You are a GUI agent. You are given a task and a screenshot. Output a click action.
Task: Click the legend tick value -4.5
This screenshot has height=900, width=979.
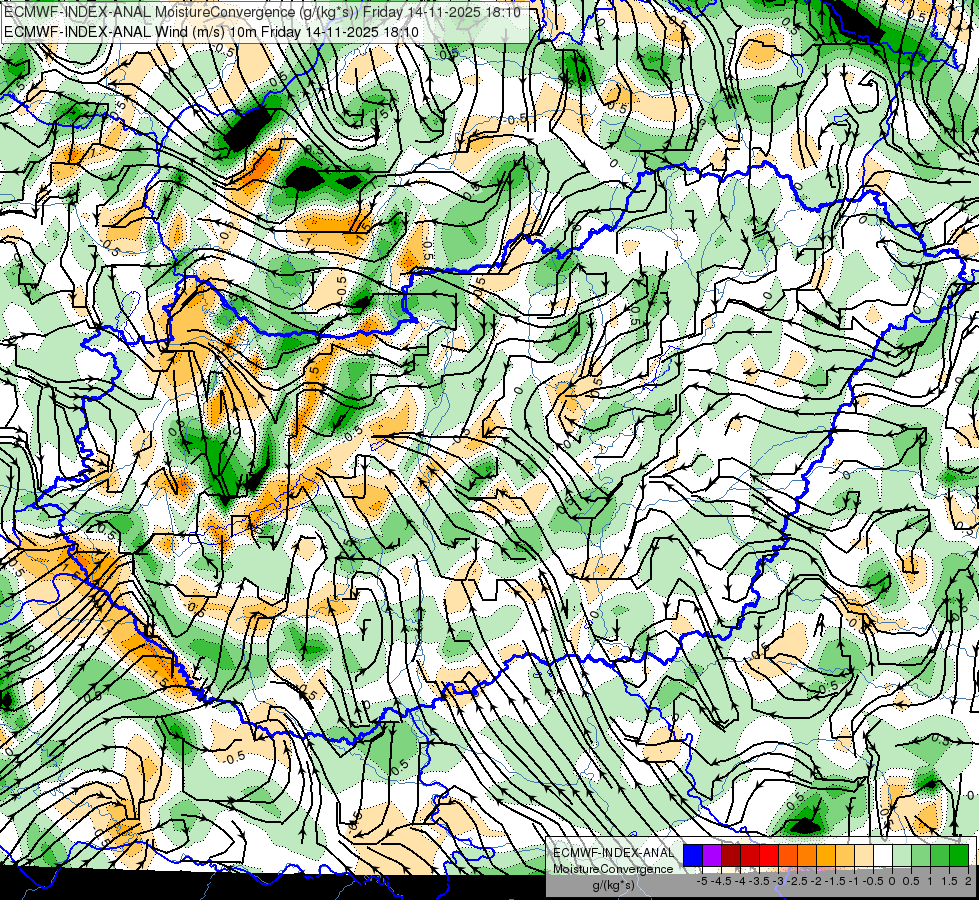tap(721, 881)
